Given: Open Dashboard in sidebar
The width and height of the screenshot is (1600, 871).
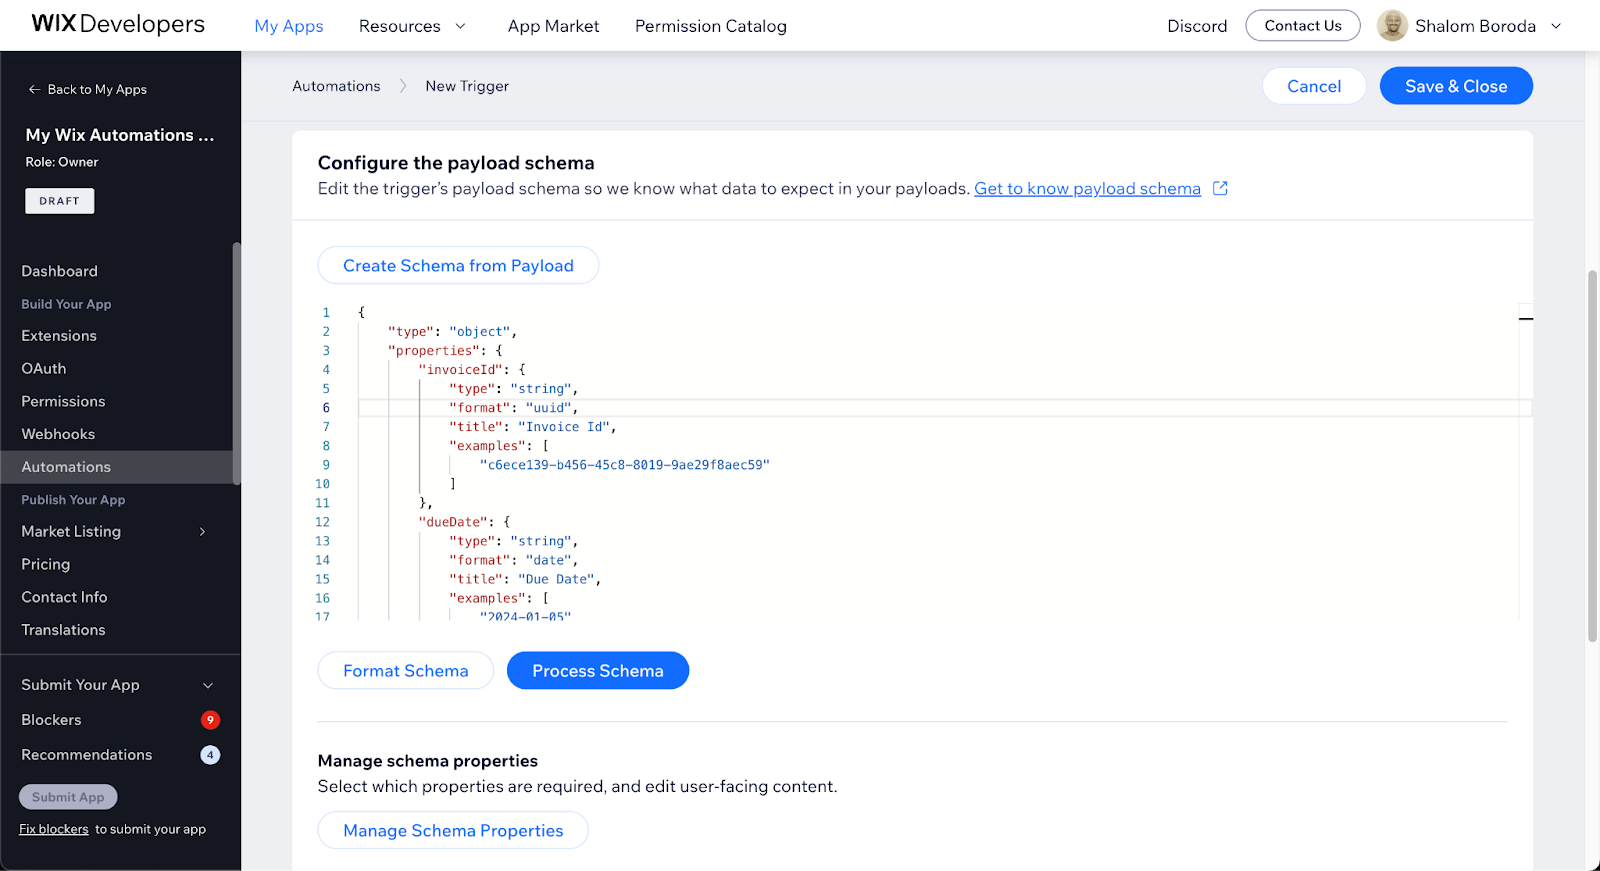Looking at the screenshot, I should coord(60,271).
